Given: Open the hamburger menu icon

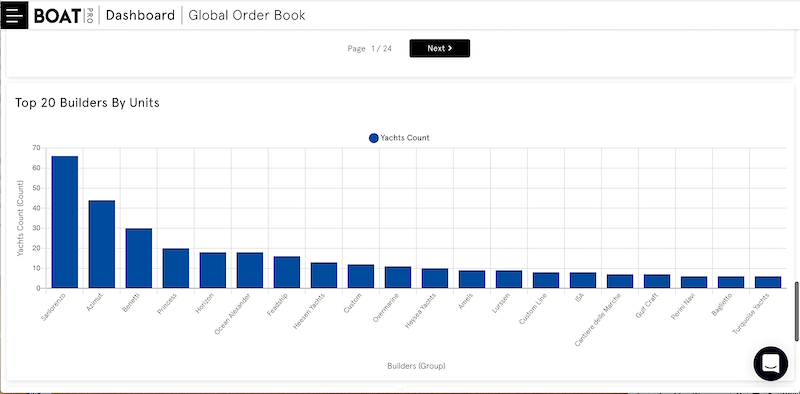Looking at the screenshot, I should click(x=14, y=15).
